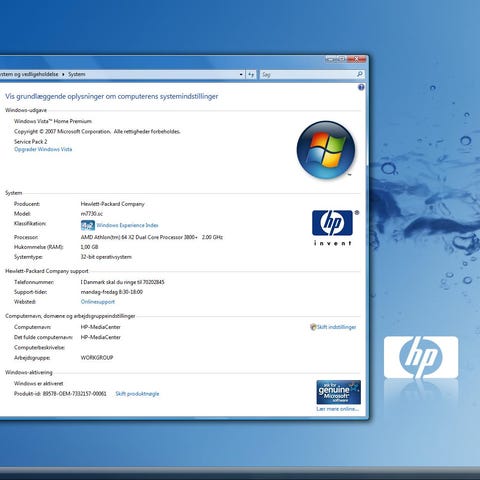This screenshot has width=480, height=480.
Task: Click the refresh button beside address bar
Action: 251,74
